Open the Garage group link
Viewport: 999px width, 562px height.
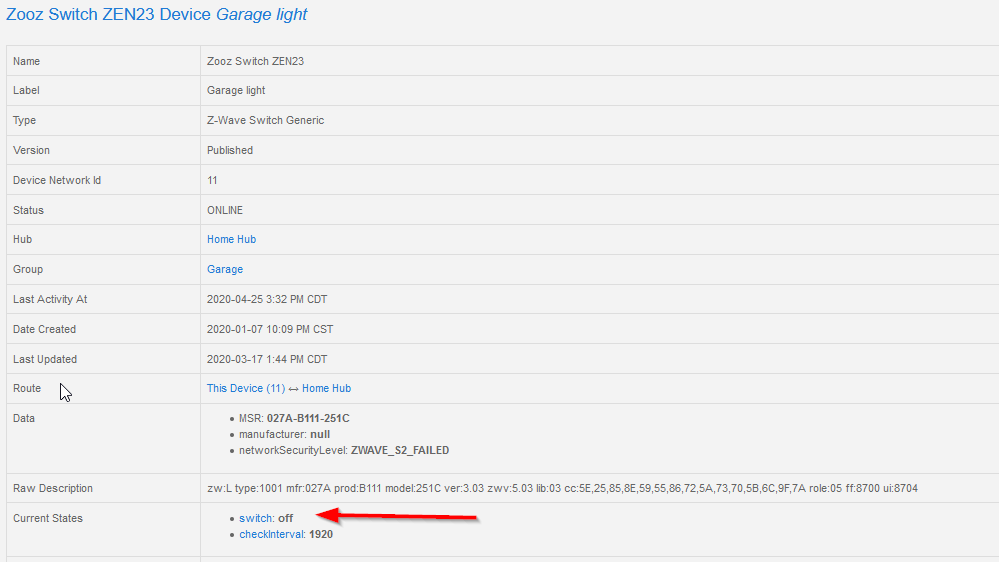[x=225, y=270]
